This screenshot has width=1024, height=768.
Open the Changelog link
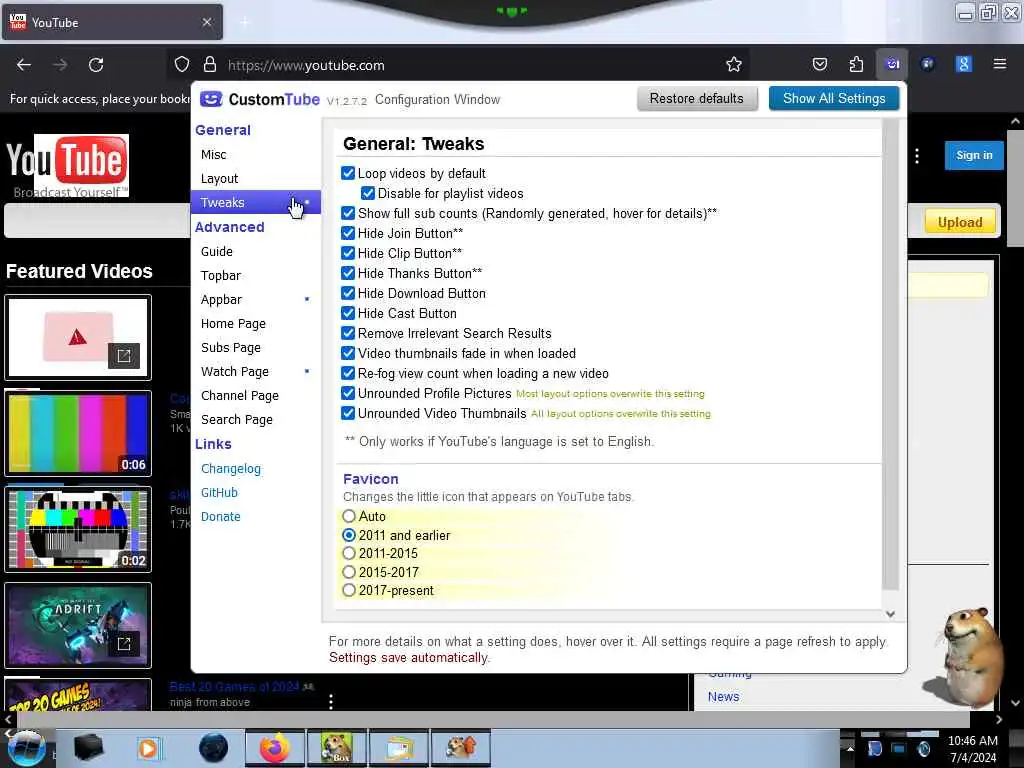coord(231,469)
